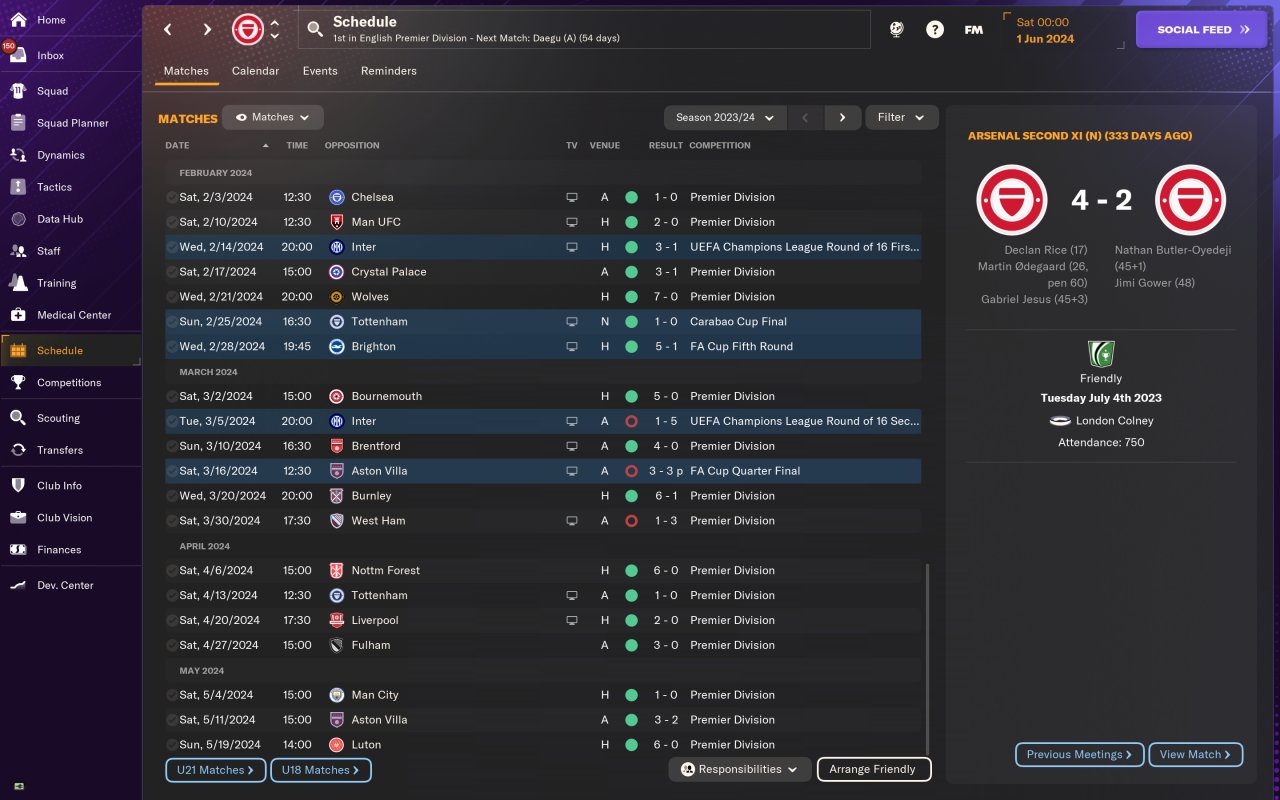Click the Arsenal club badge in the header

point(248,29)
